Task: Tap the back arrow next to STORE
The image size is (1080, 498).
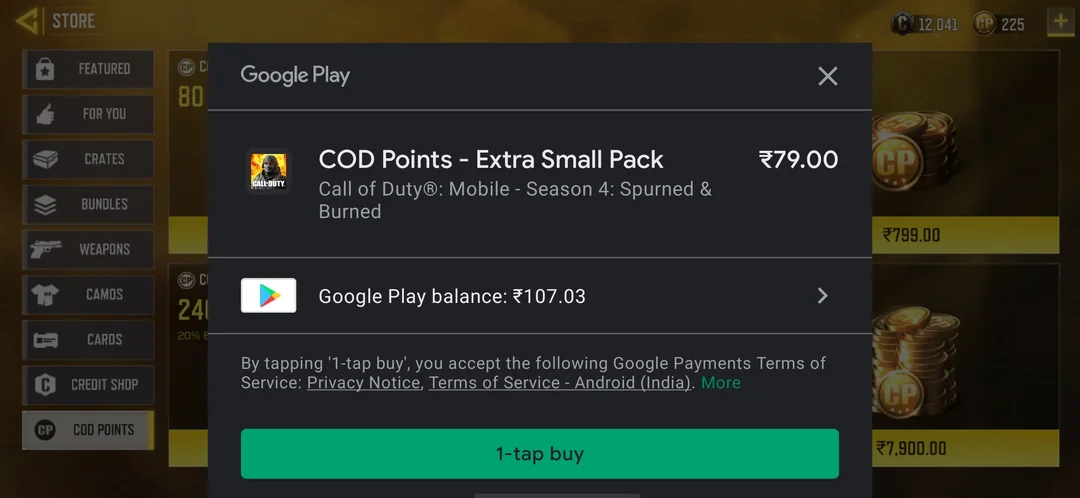Action: pyautogui.click(x=27, y=20)
